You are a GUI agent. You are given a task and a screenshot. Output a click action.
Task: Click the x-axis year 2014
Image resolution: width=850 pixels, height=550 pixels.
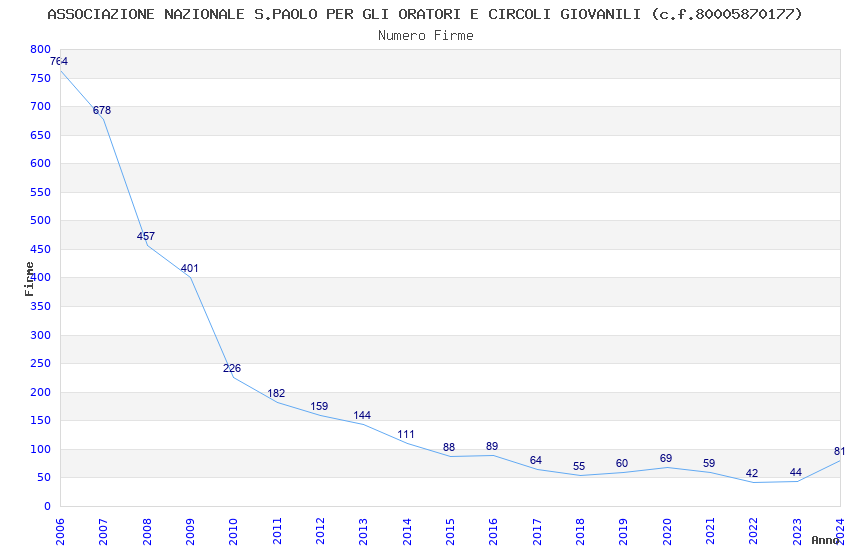click(407, 532)
